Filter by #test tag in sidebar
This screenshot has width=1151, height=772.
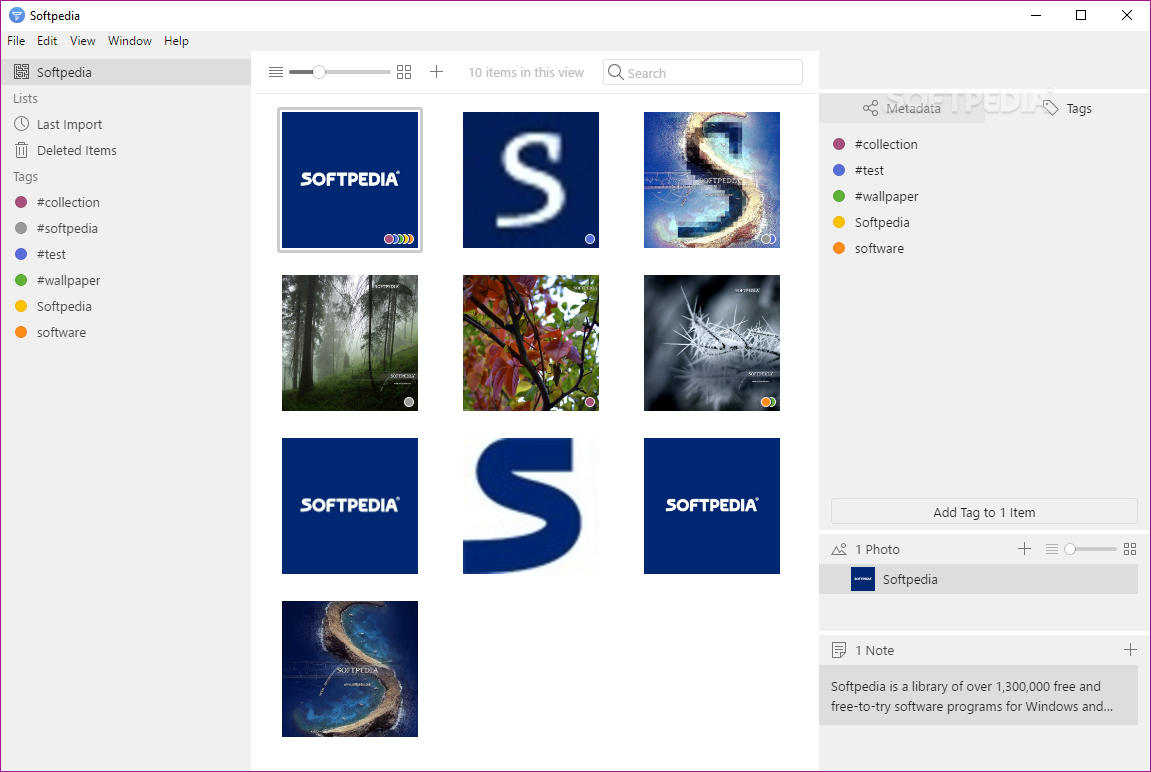click(x=126, y=255)
